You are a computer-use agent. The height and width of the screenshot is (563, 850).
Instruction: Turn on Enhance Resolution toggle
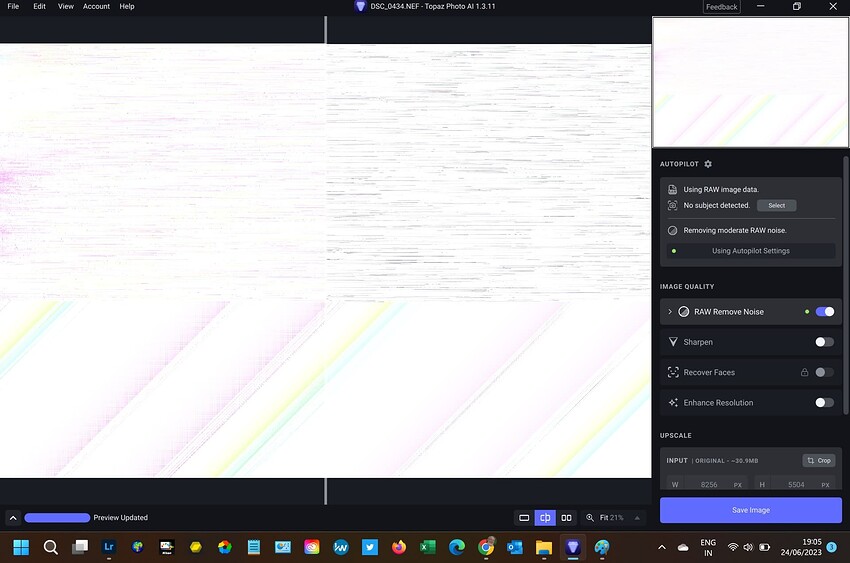pyautogui.click(x=824, y=403)
